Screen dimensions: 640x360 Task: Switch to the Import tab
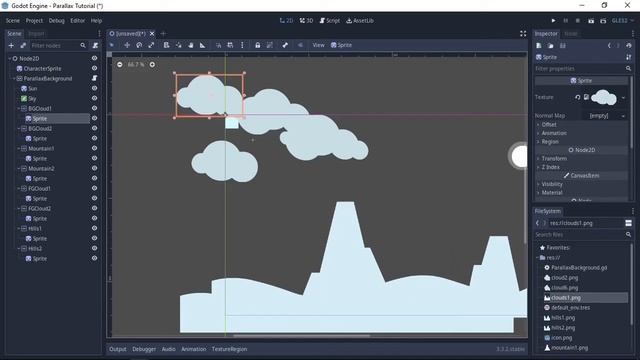click(x=36, y=33)
